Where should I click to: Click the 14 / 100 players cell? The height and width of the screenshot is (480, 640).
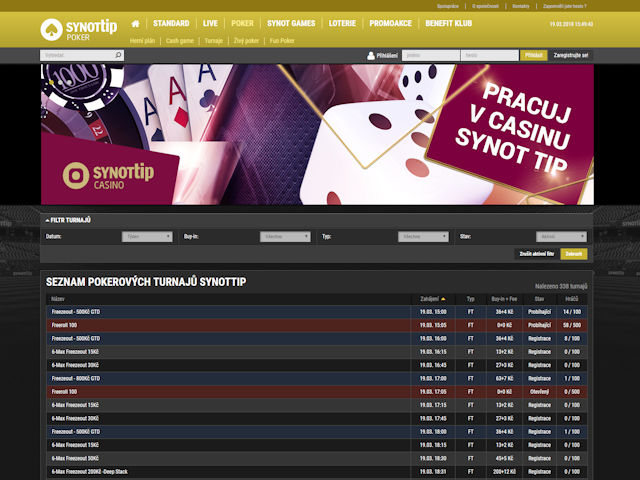[571, 312]
